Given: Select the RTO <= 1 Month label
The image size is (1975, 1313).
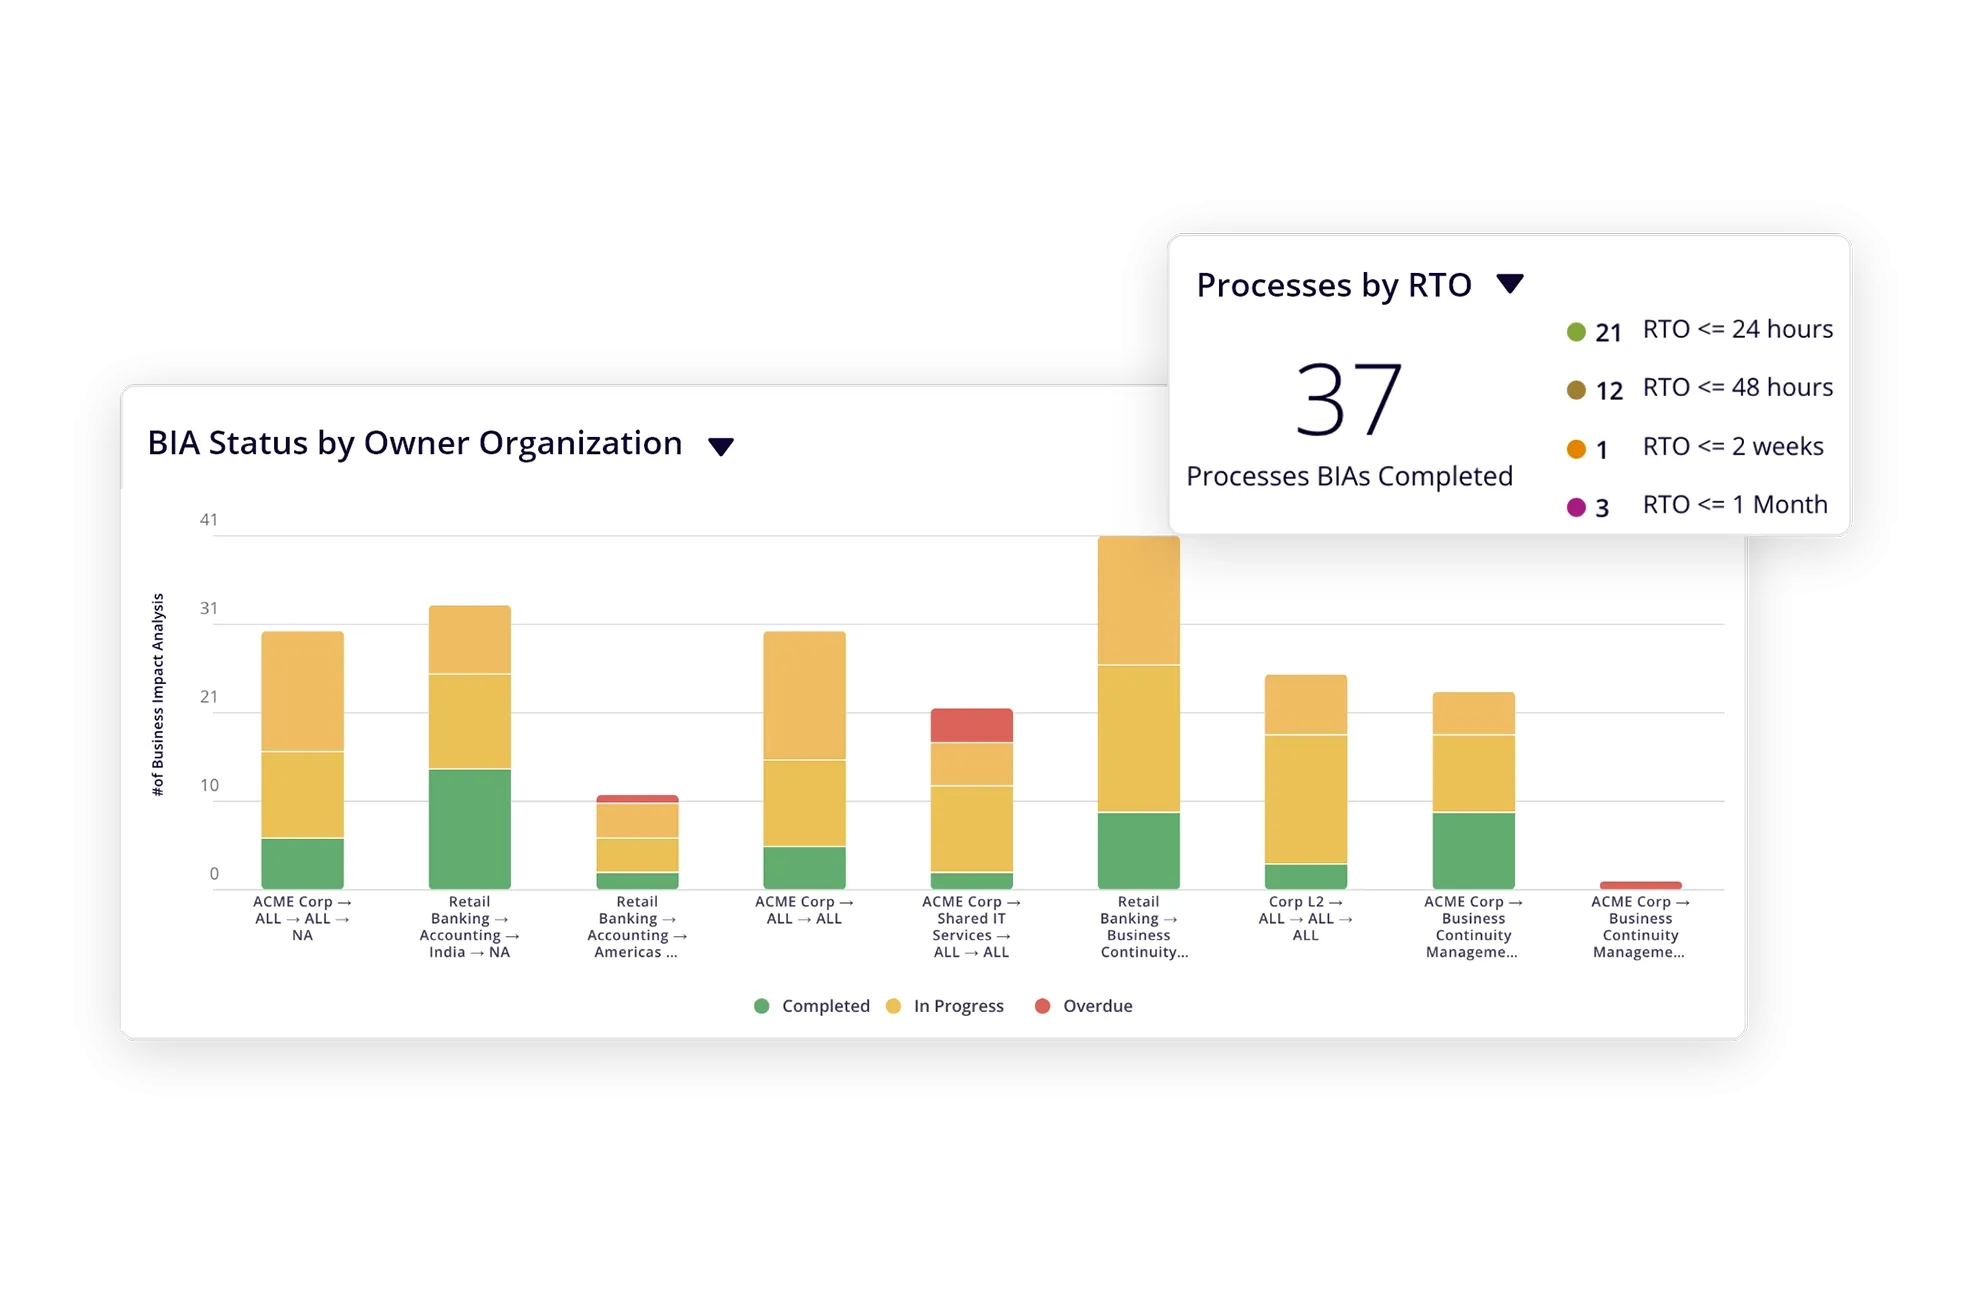Looking at the screenshot, I should pos(1734,504).
